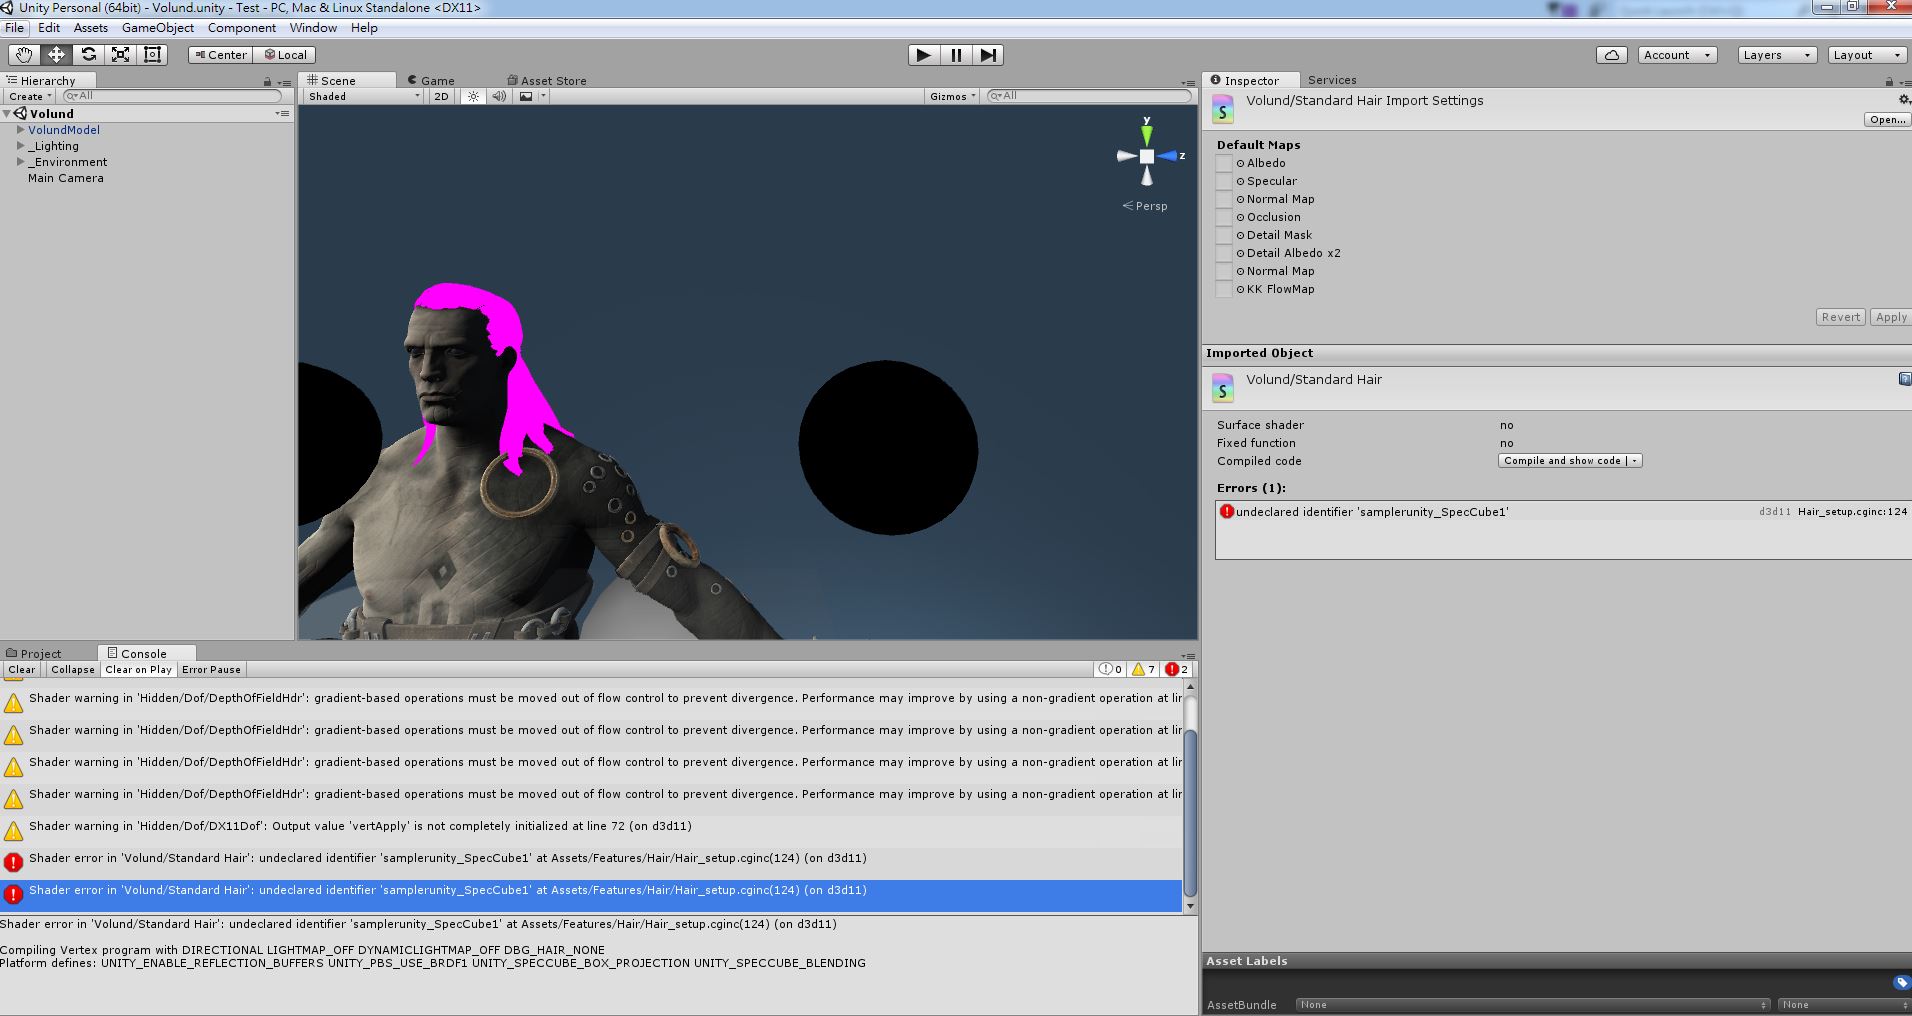Open the GameObject menu
The width and height of the screenshot is (1912, 1016).
tap(158, 28)
